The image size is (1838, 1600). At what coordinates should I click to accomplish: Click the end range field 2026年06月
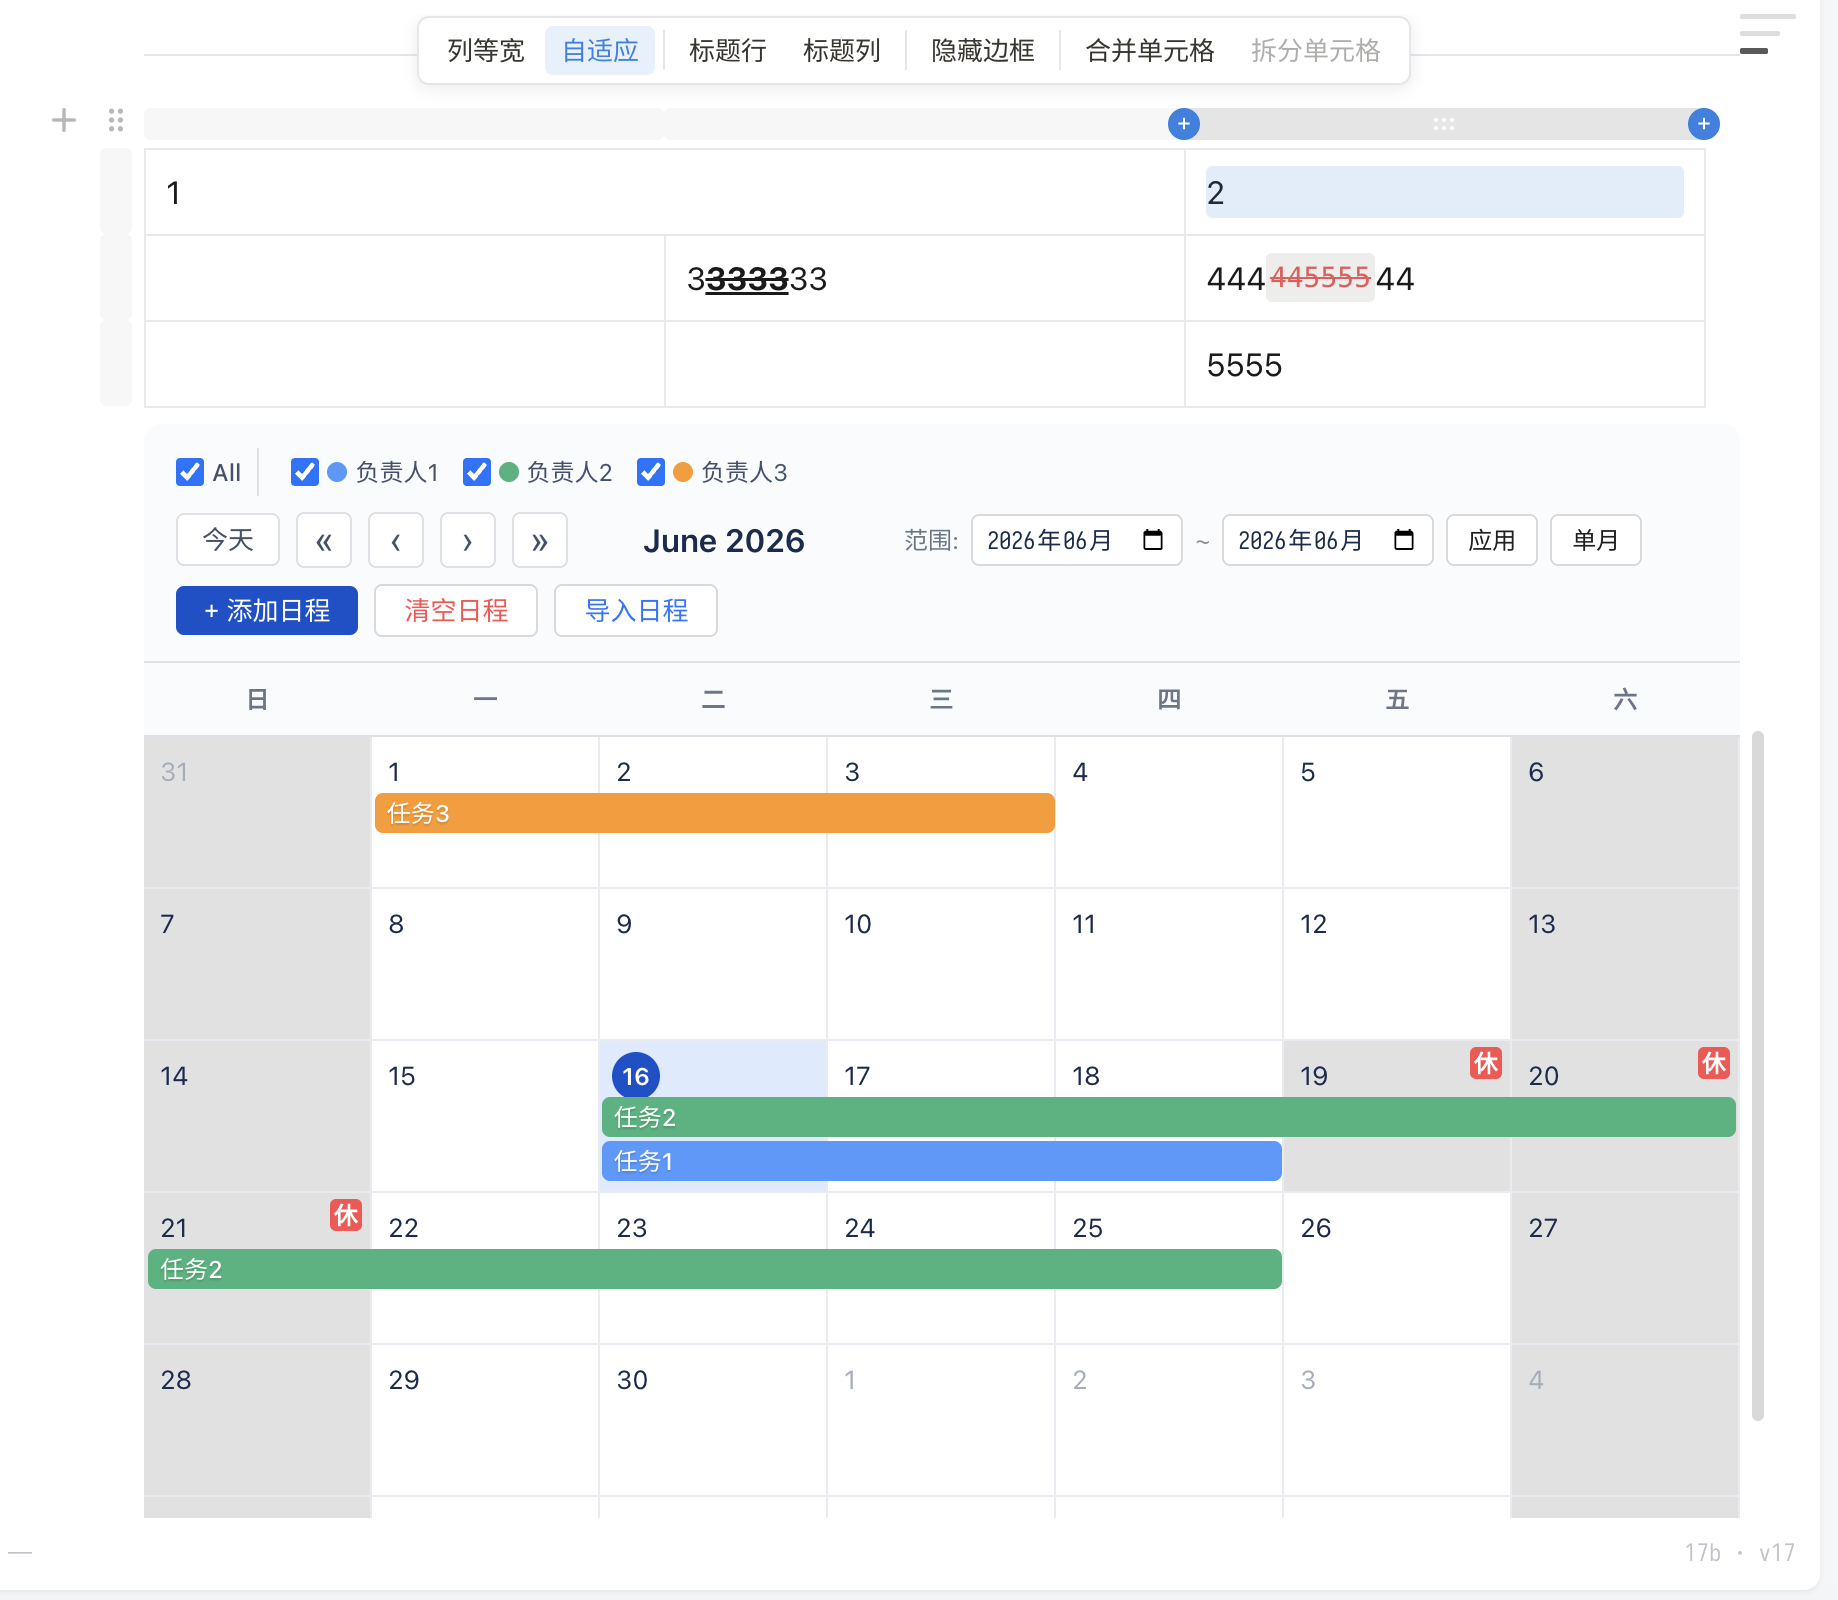(1328, 540)
